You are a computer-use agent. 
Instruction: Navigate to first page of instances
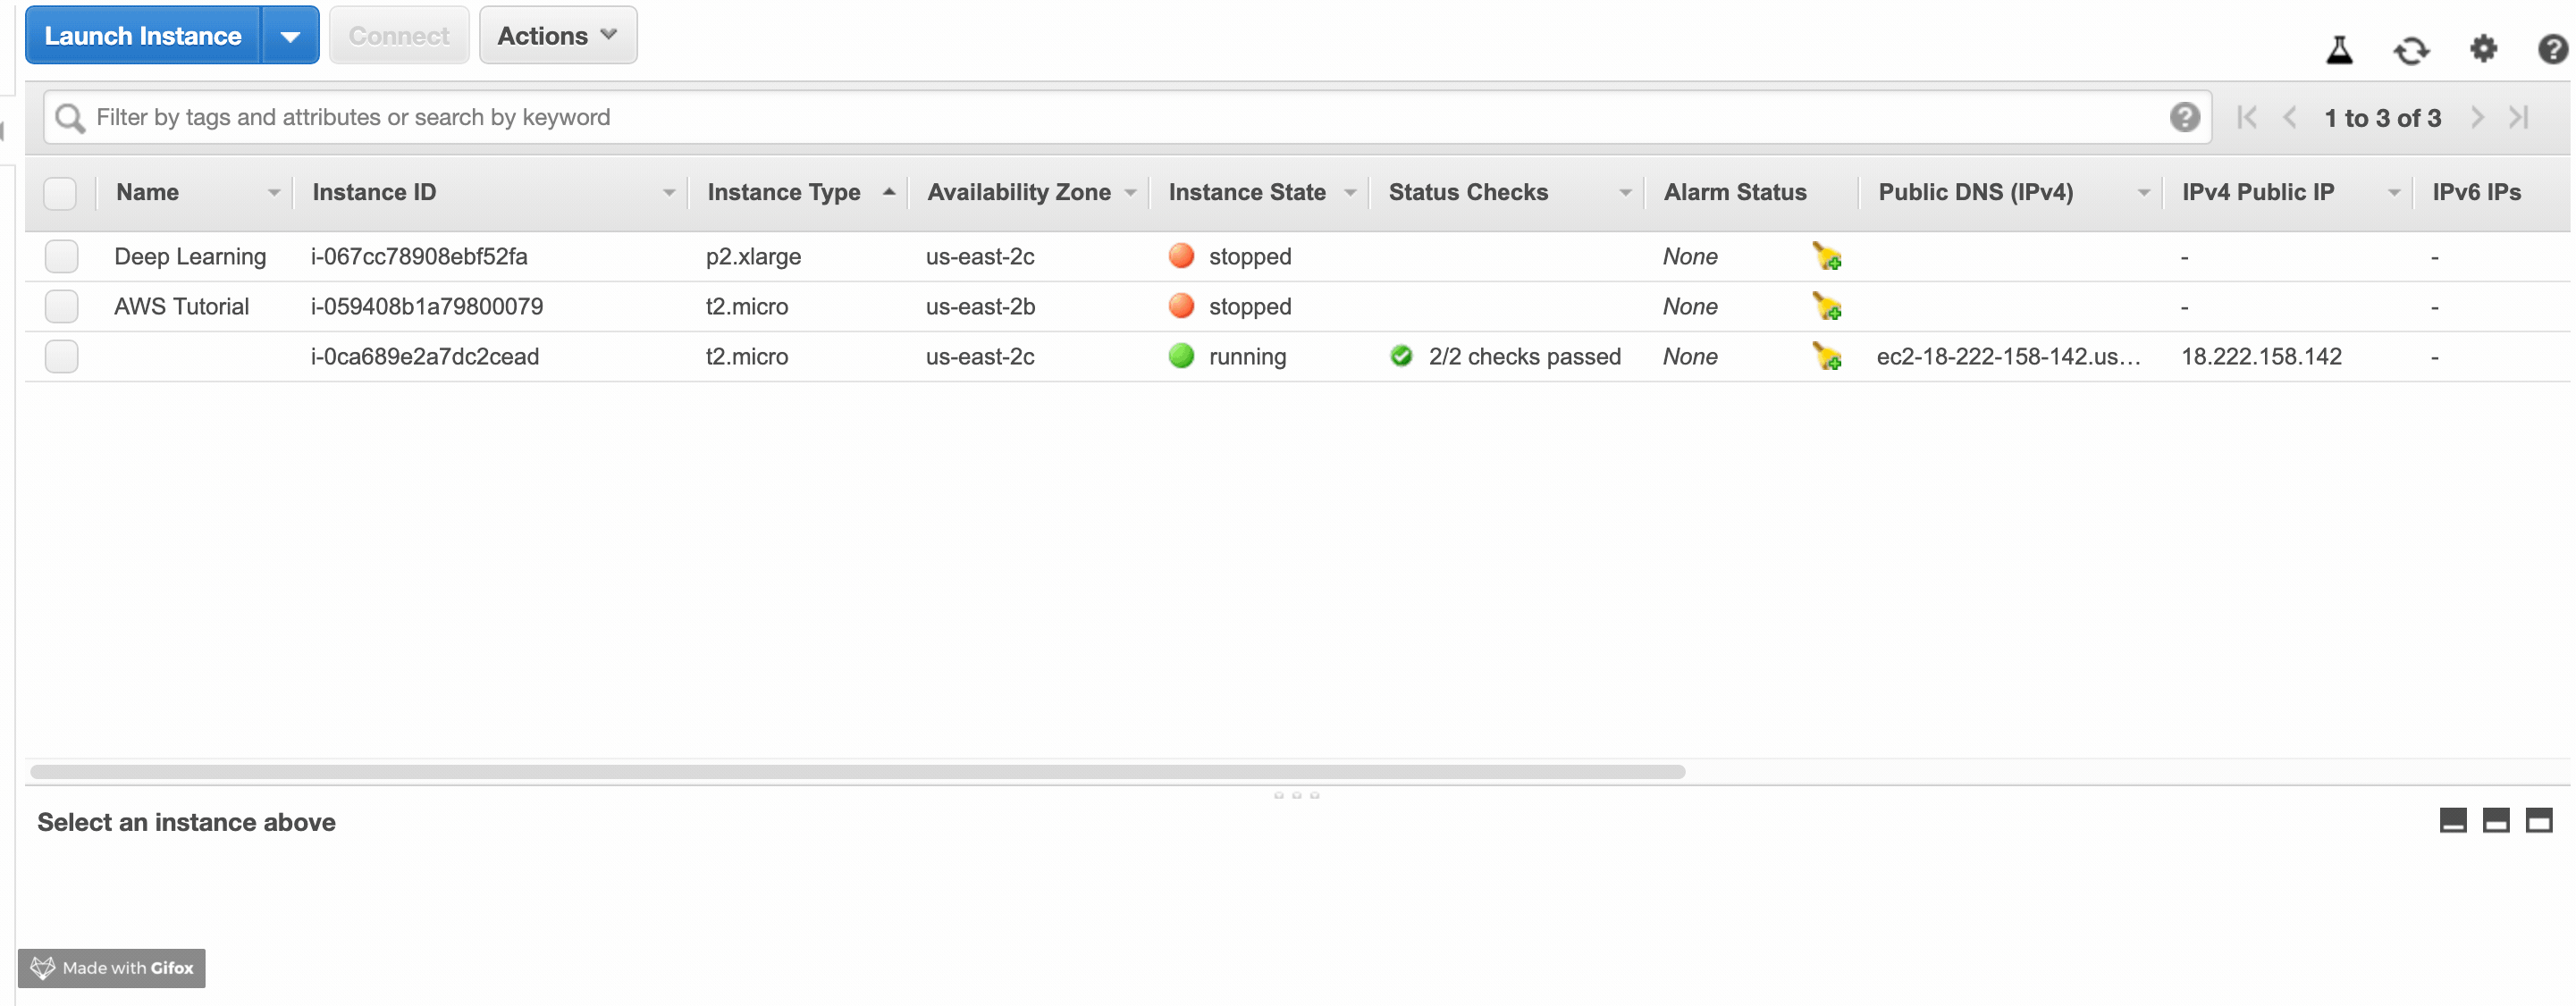point(2244,116)
